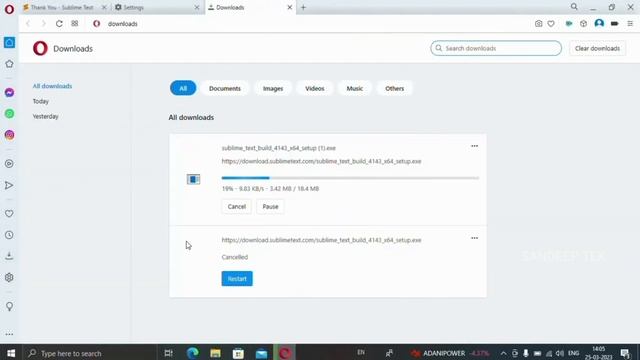
Task: Click Type here to search taskbar box
Action: (90, 353)
